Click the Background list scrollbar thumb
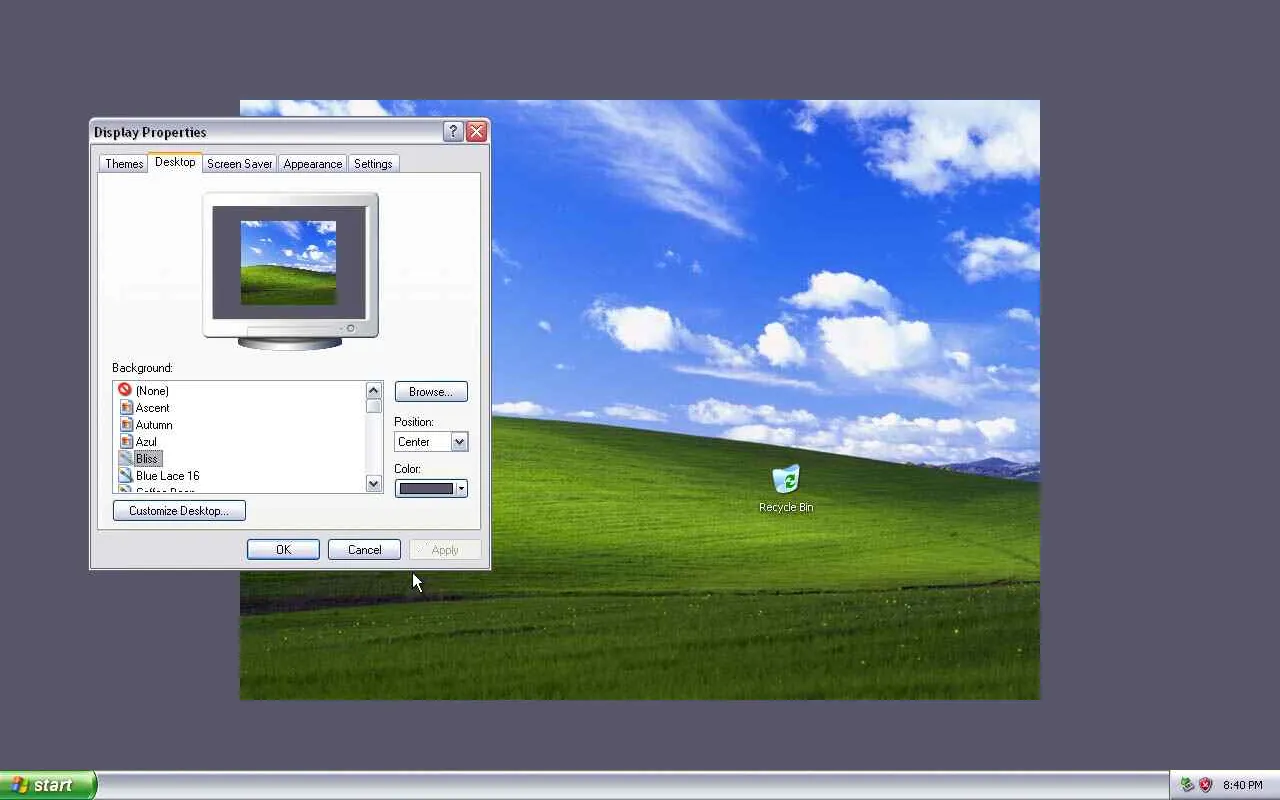 (x=374, y=406)
